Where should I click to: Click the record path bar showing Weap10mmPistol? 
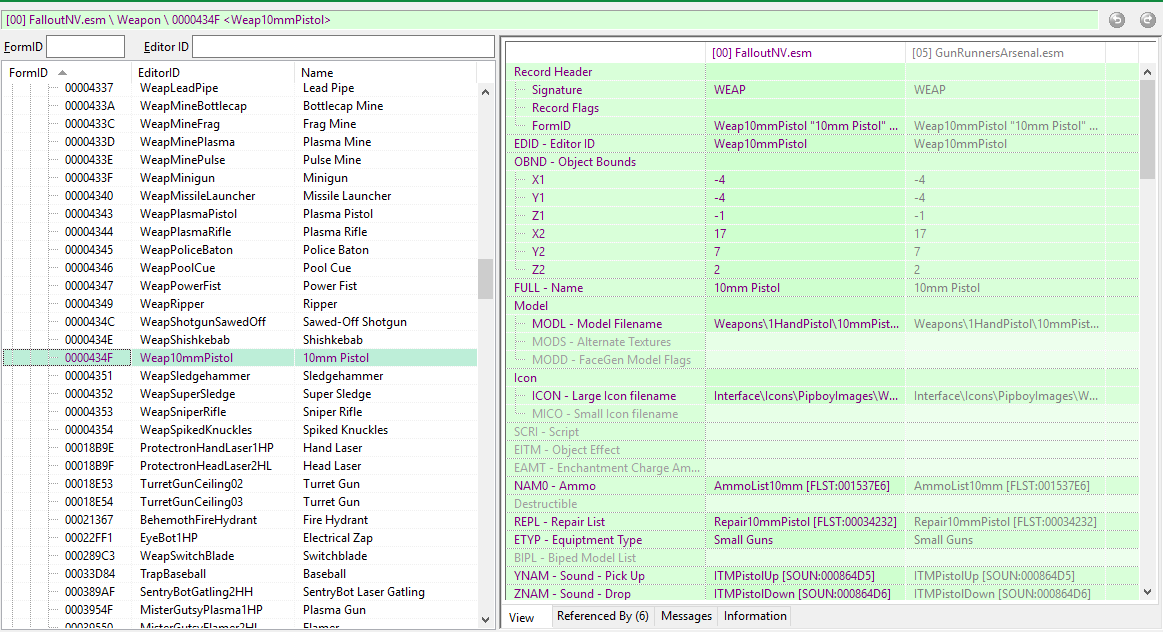click(550, 20)
